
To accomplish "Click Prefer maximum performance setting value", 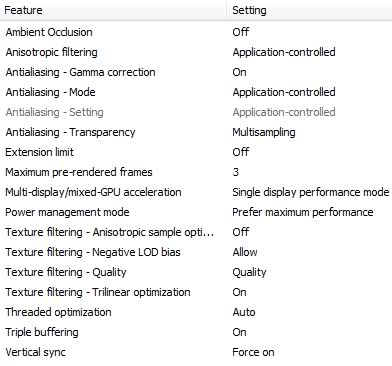I will click(303, 212).
